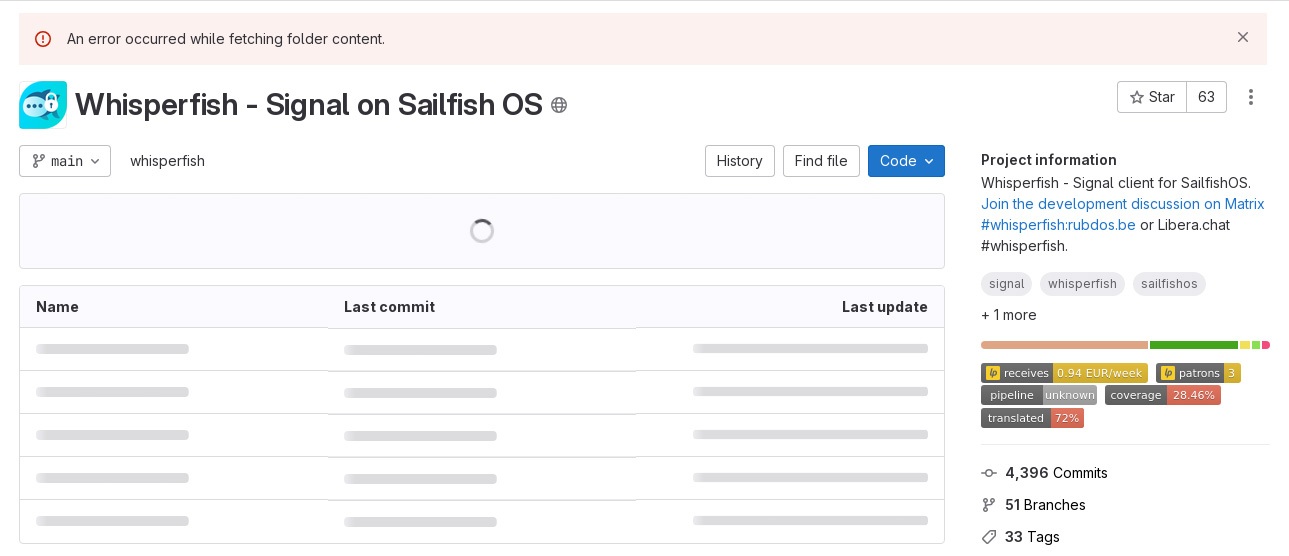Dismiss the folder content error alert
The width and height of the screenshot is (1289, 556).
tap(1242, 38)
